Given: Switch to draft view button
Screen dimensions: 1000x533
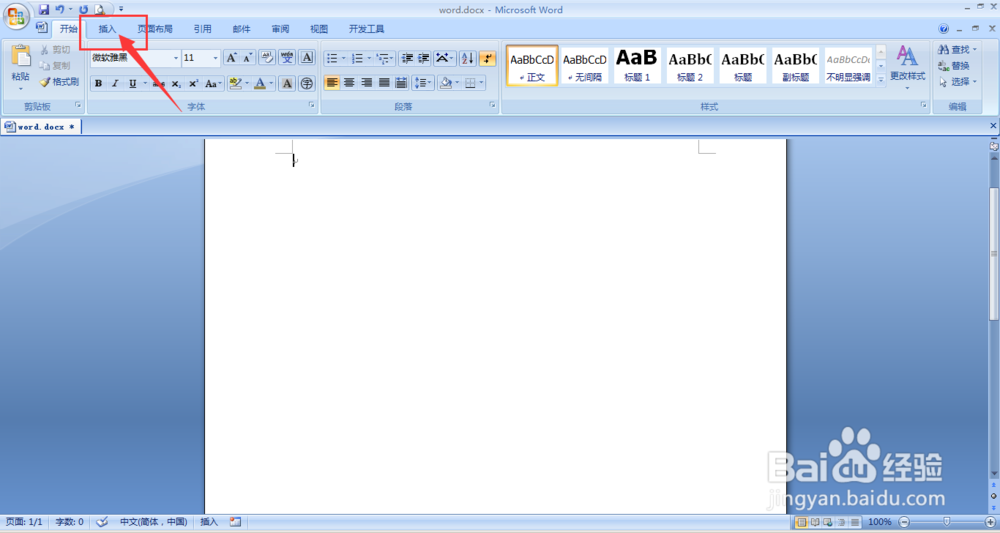Looking at the screenshot, I should pyautogui.click(x=855, y=522).
